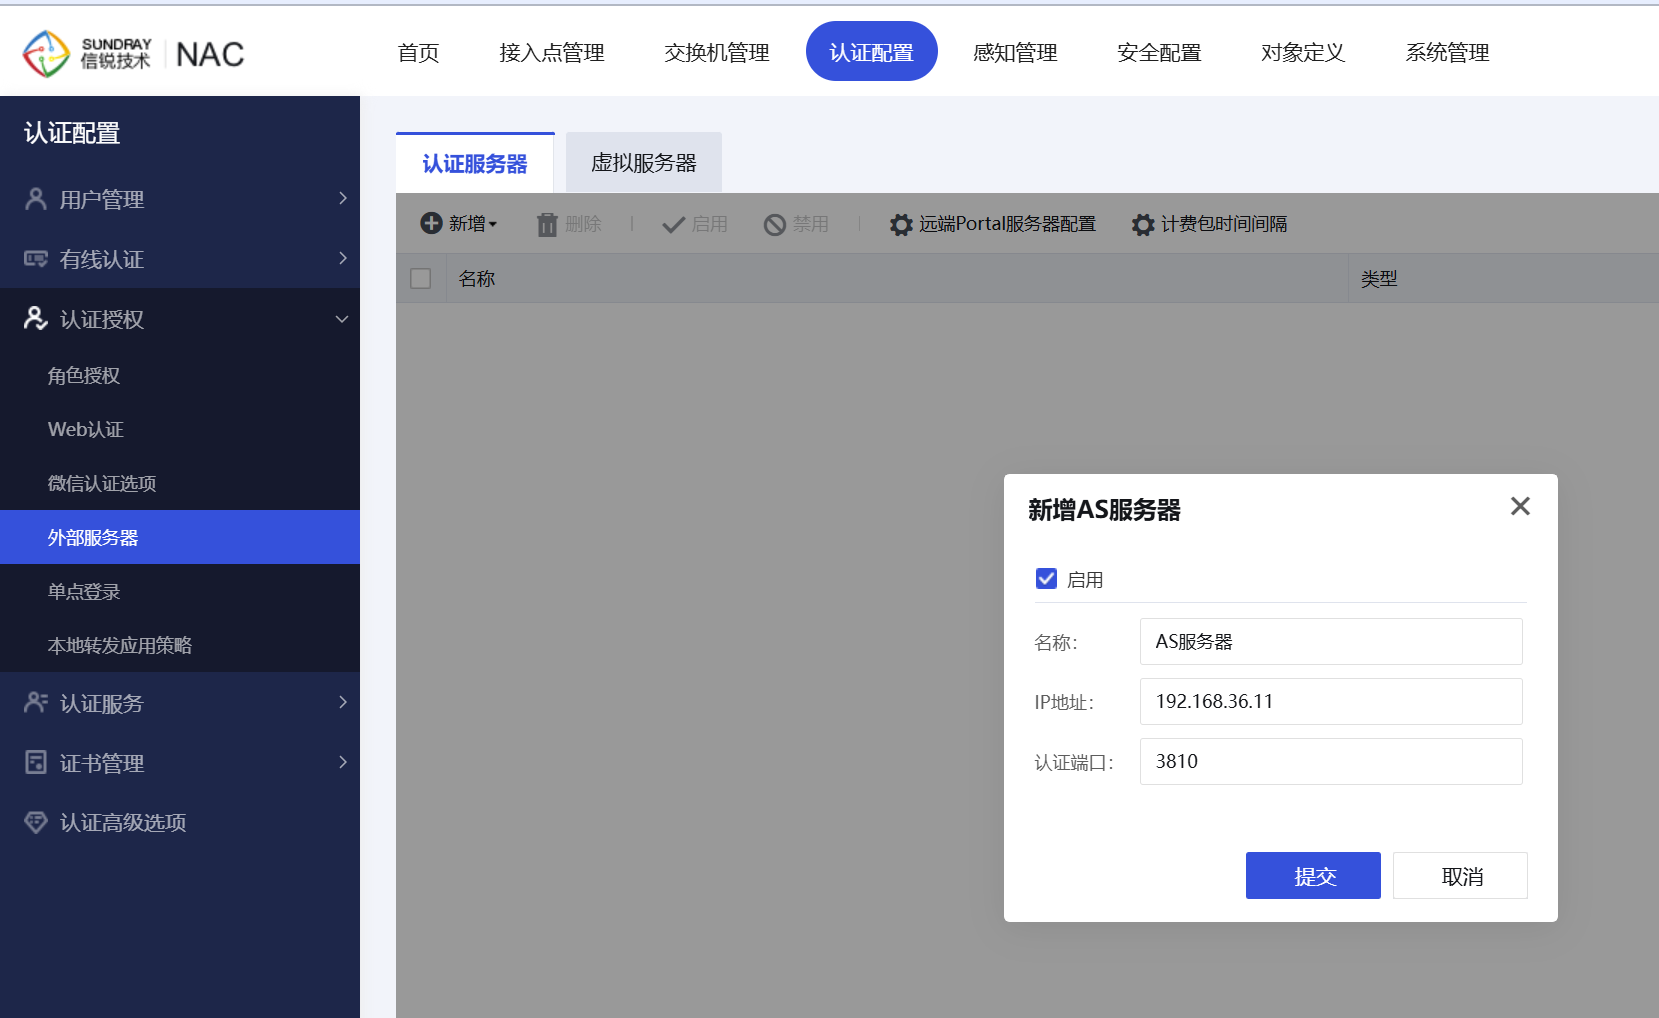
Task: Click 远端Portal服务器配置 label
Action: tap(1007, 224)
